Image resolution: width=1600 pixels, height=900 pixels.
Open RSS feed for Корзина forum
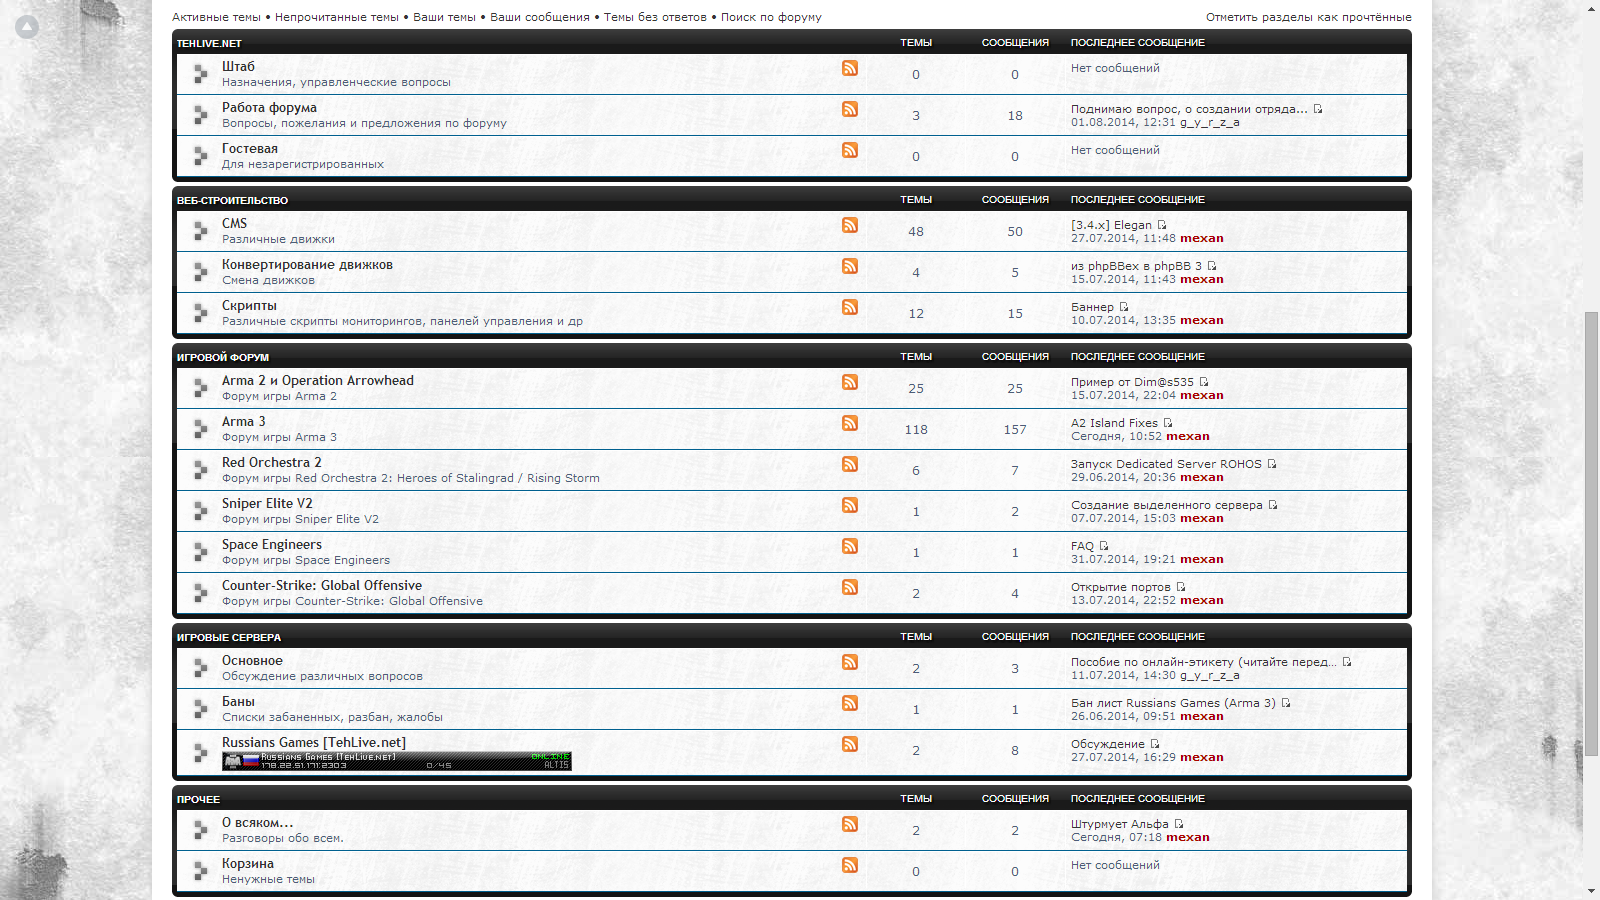pos(850,865)
